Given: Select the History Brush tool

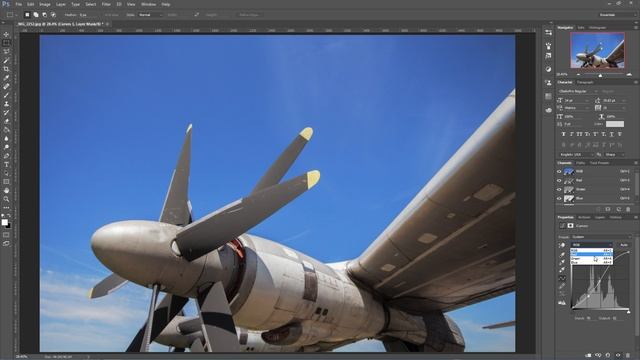Looking at the screenshot, I should click(6, 113).
